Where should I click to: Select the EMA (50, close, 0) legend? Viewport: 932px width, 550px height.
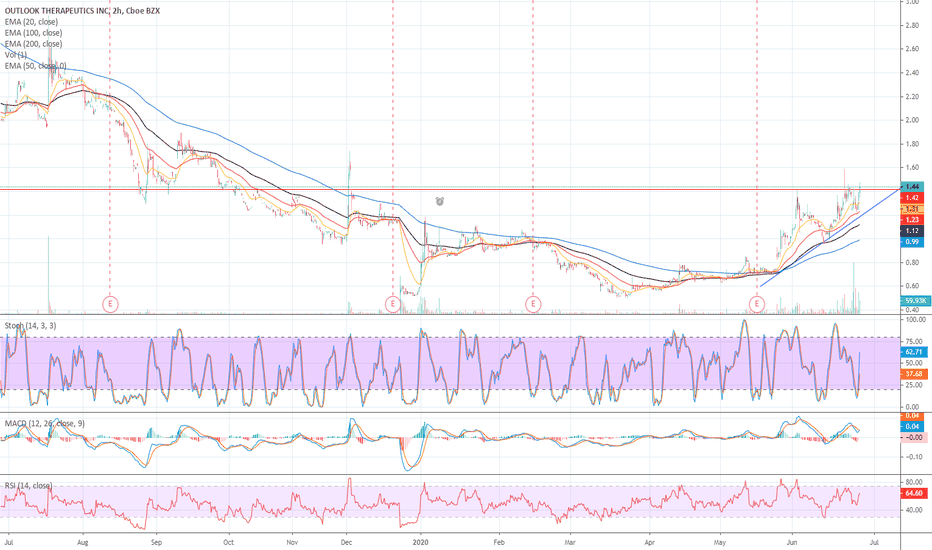[x=36, y=66]
